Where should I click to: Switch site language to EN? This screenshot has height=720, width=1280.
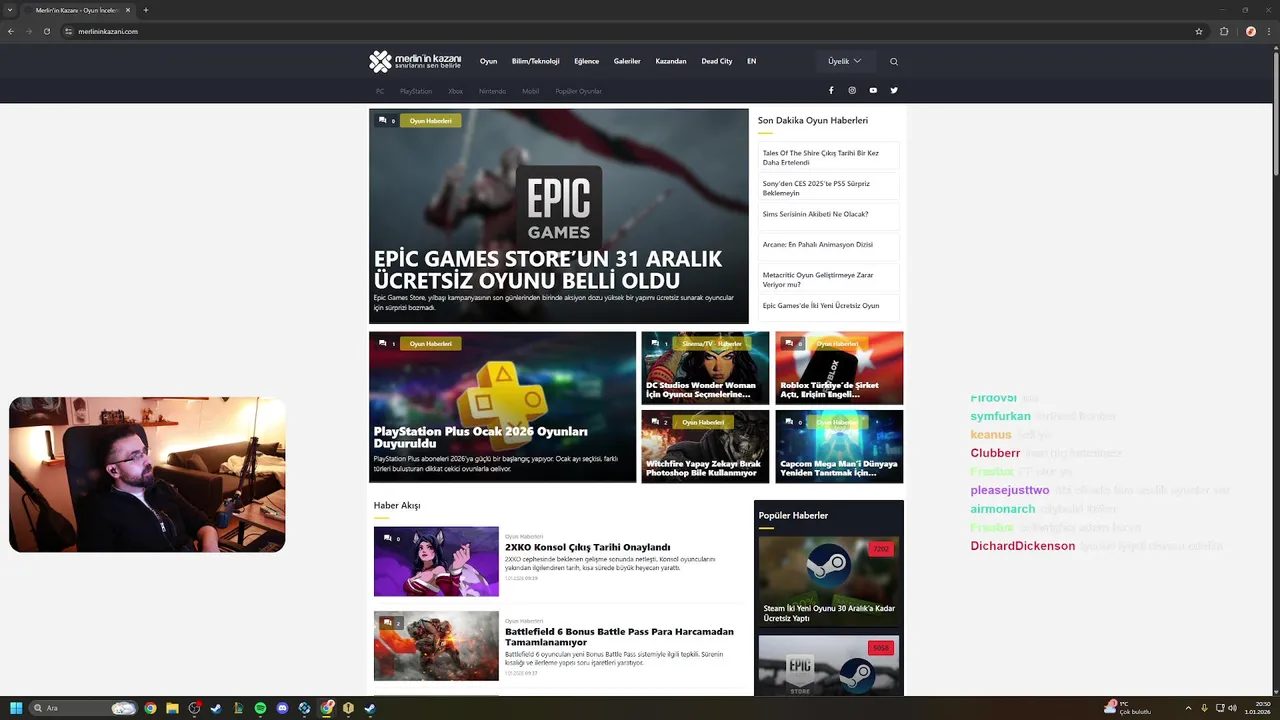(752, 61)
